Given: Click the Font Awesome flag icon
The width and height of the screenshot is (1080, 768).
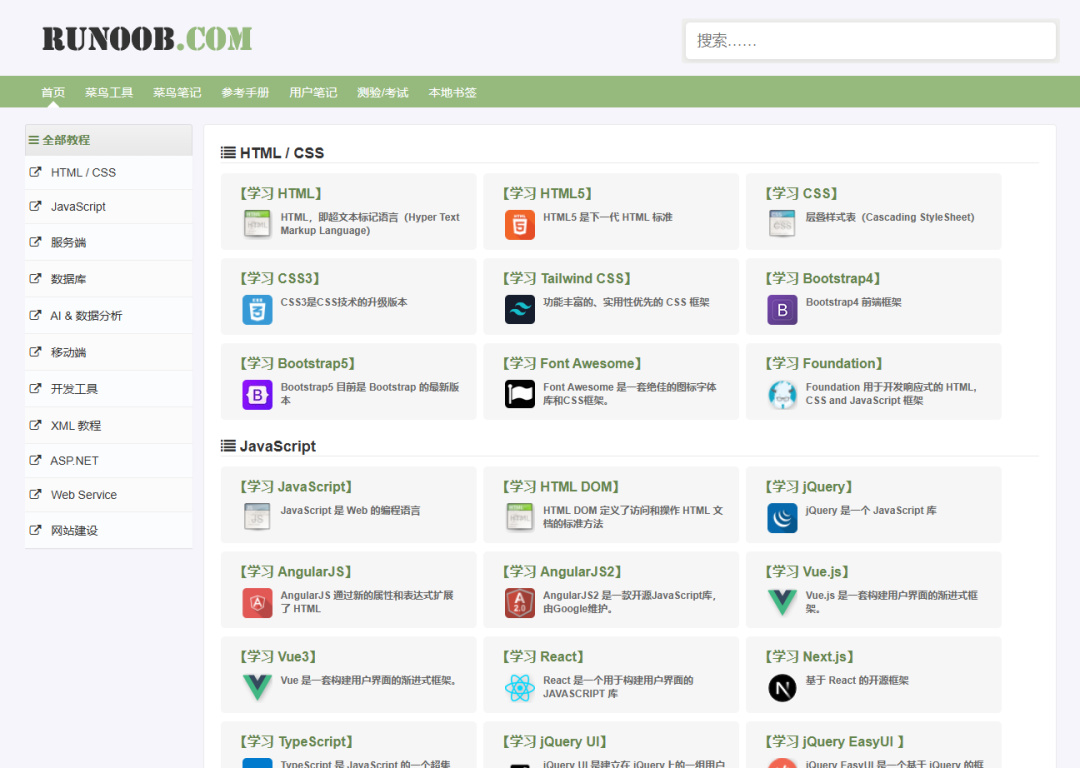Looking at the screenshot, I should point(519,395).
